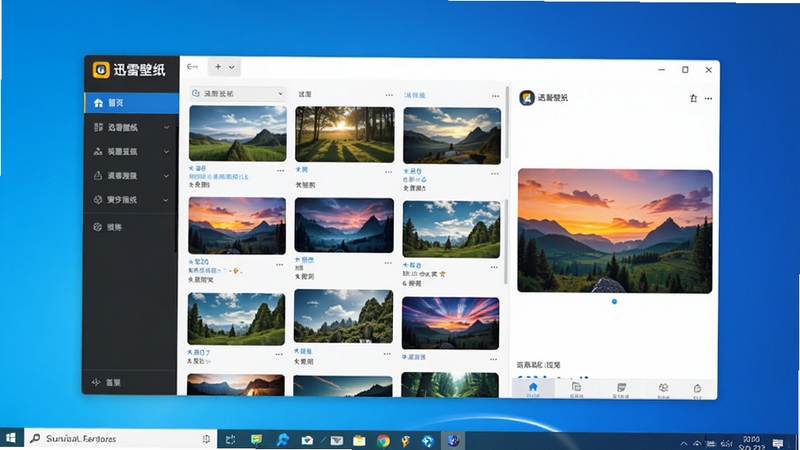Expand the chevron on the grid-icon sidebar row
Screen dimensions: 800x450
click(166, 127)
